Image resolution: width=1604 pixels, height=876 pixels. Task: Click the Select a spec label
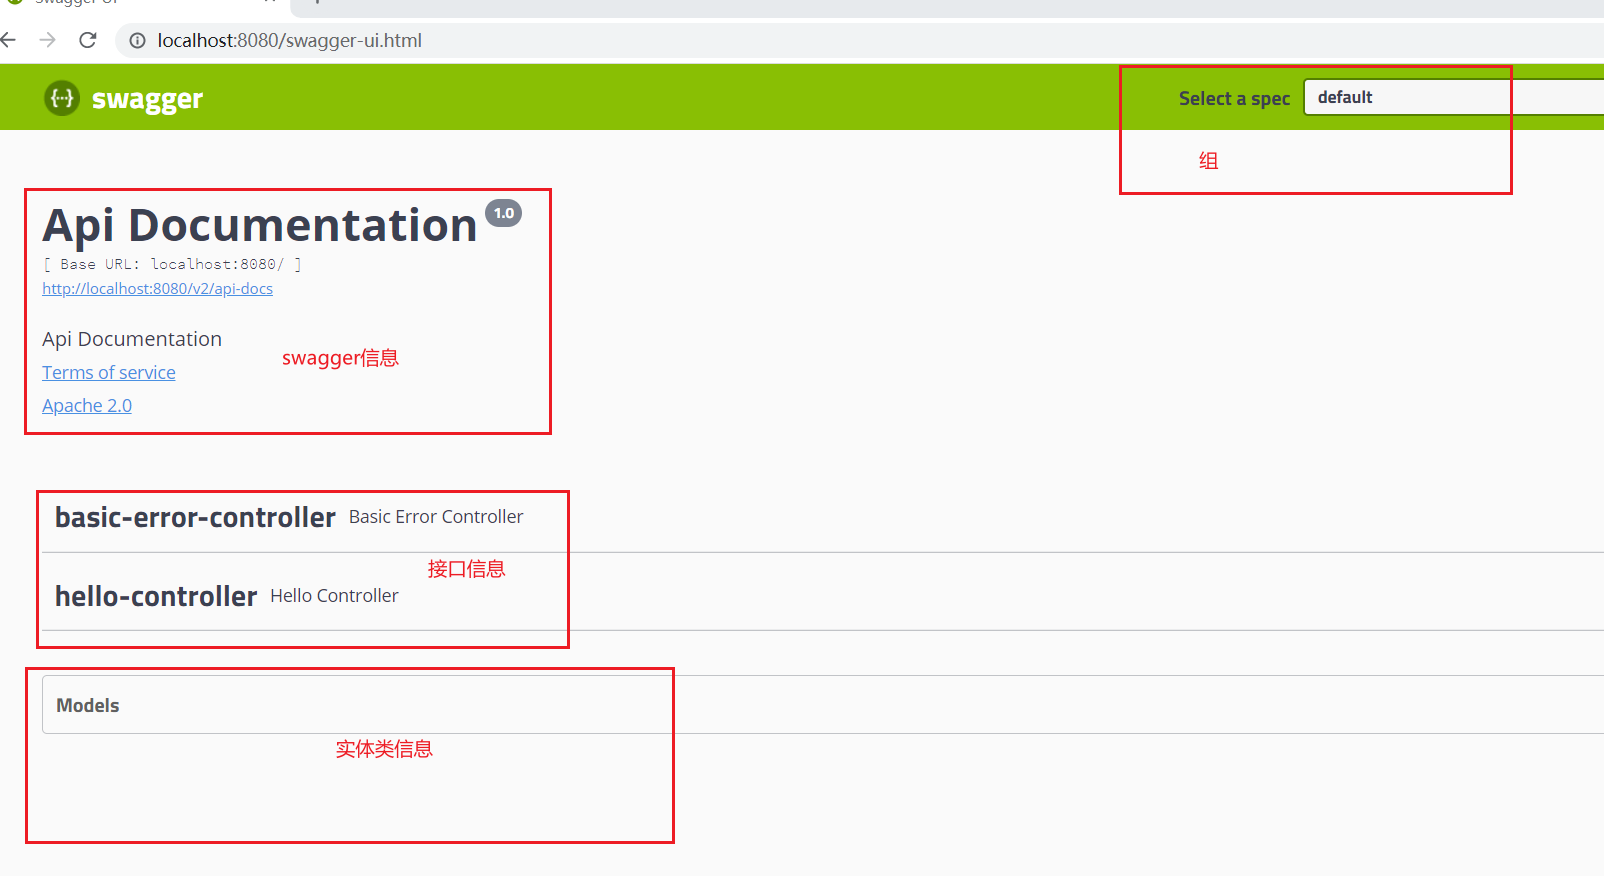coord(1234,98)
